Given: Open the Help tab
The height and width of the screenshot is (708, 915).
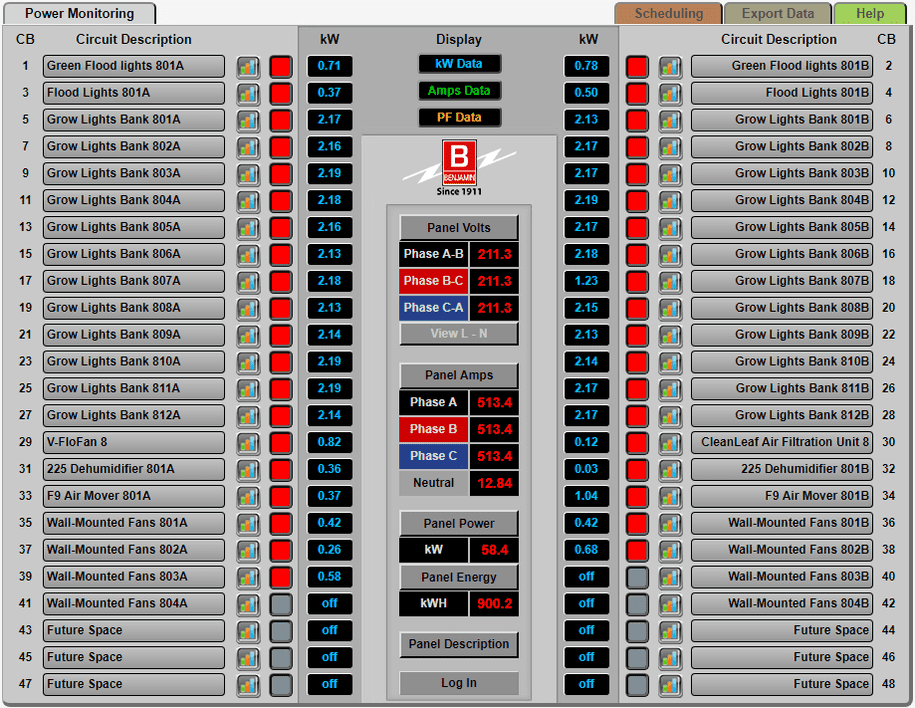Looking at the screenshot, I should click(x=869, y=14).
